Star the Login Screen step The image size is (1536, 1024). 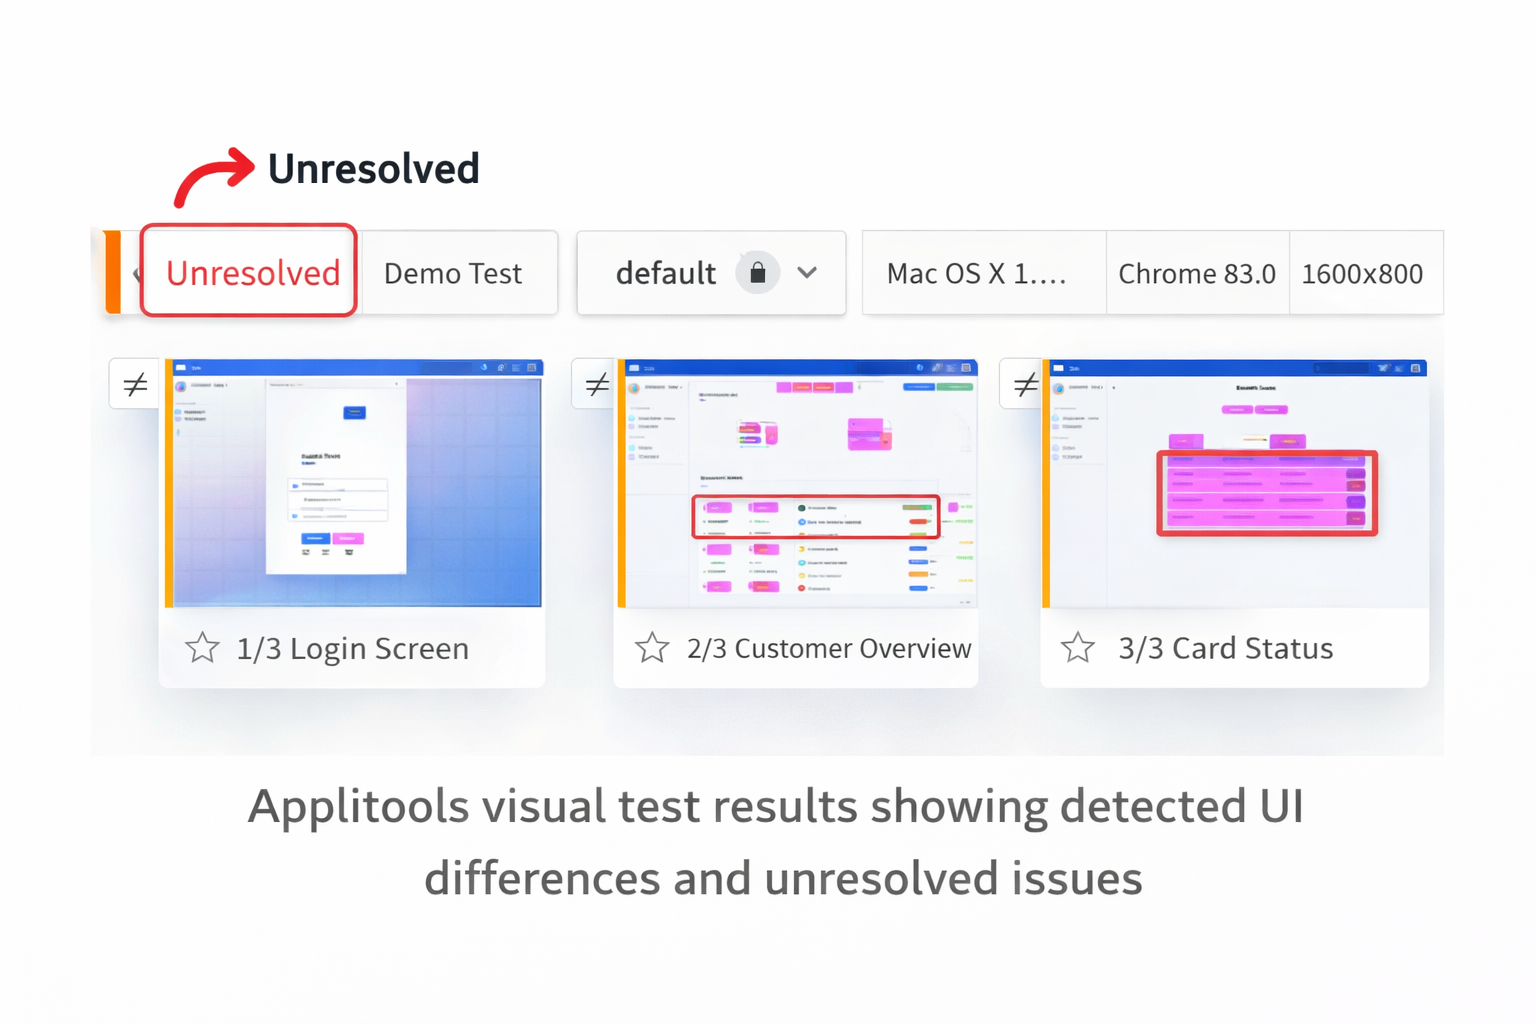[202, 648]
